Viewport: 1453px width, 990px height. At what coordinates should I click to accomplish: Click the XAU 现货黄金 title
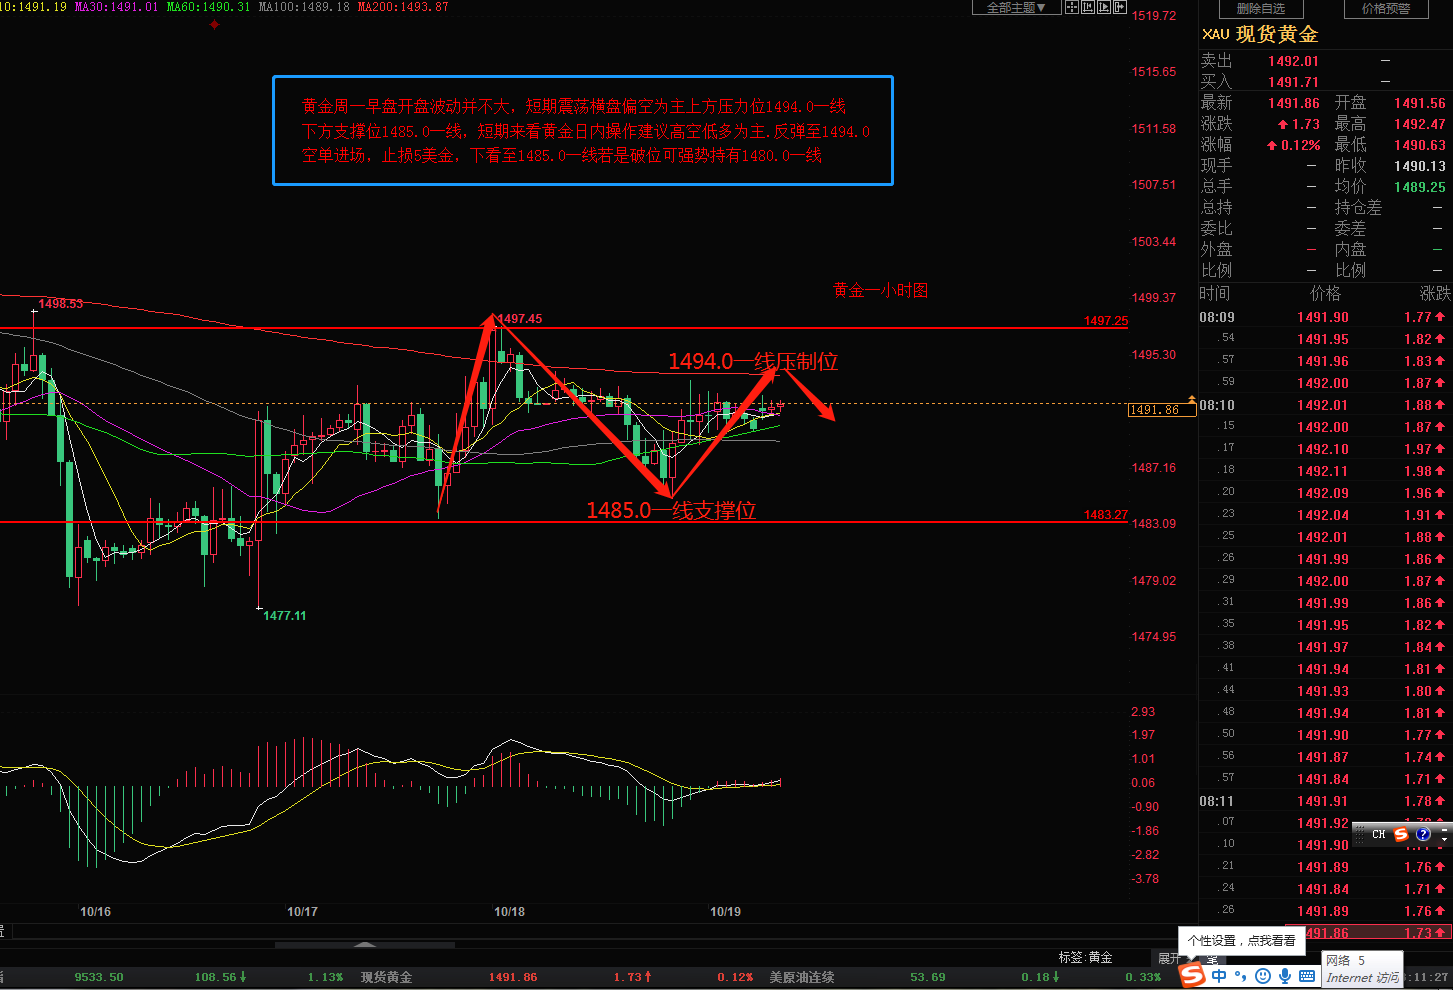click(x=1260, y=34)
